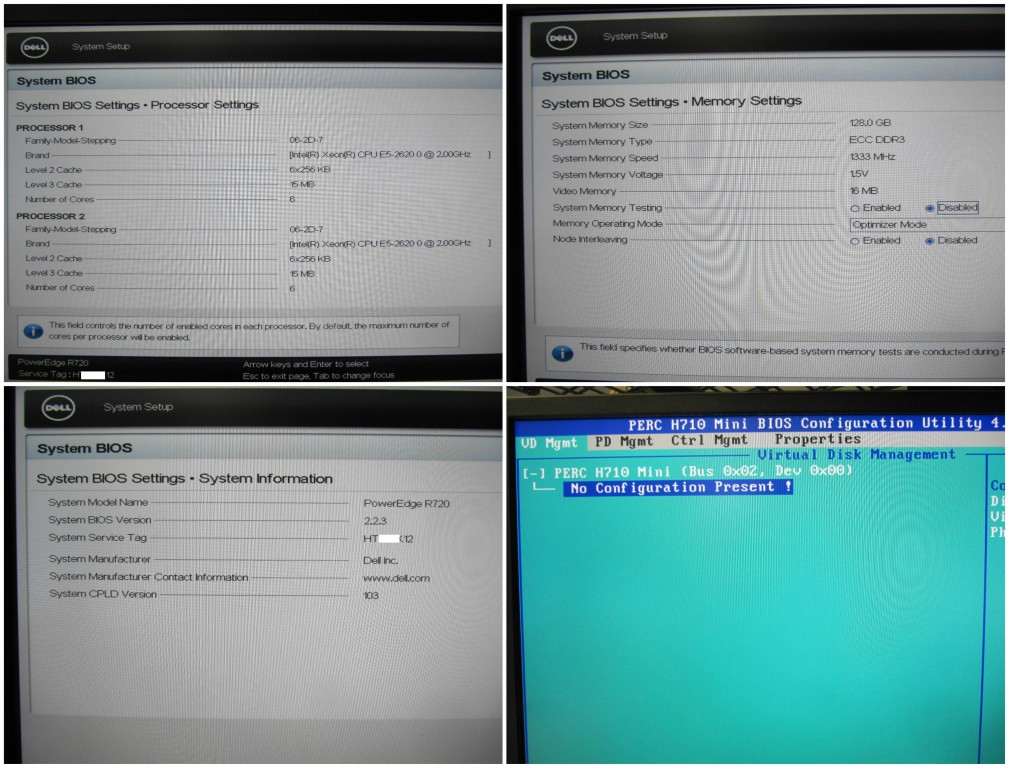
Task: Select the '1333 MHz' memory speed value
Action: 872,156
